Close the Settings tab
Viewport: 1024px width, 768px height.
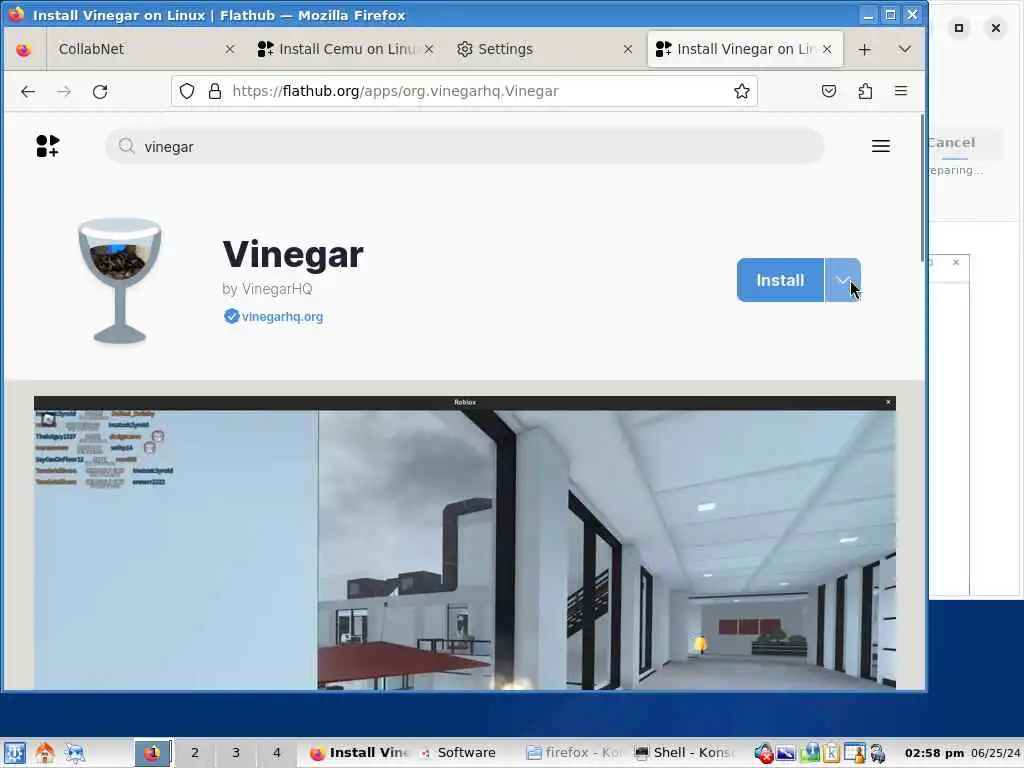[x=628, y=49]
